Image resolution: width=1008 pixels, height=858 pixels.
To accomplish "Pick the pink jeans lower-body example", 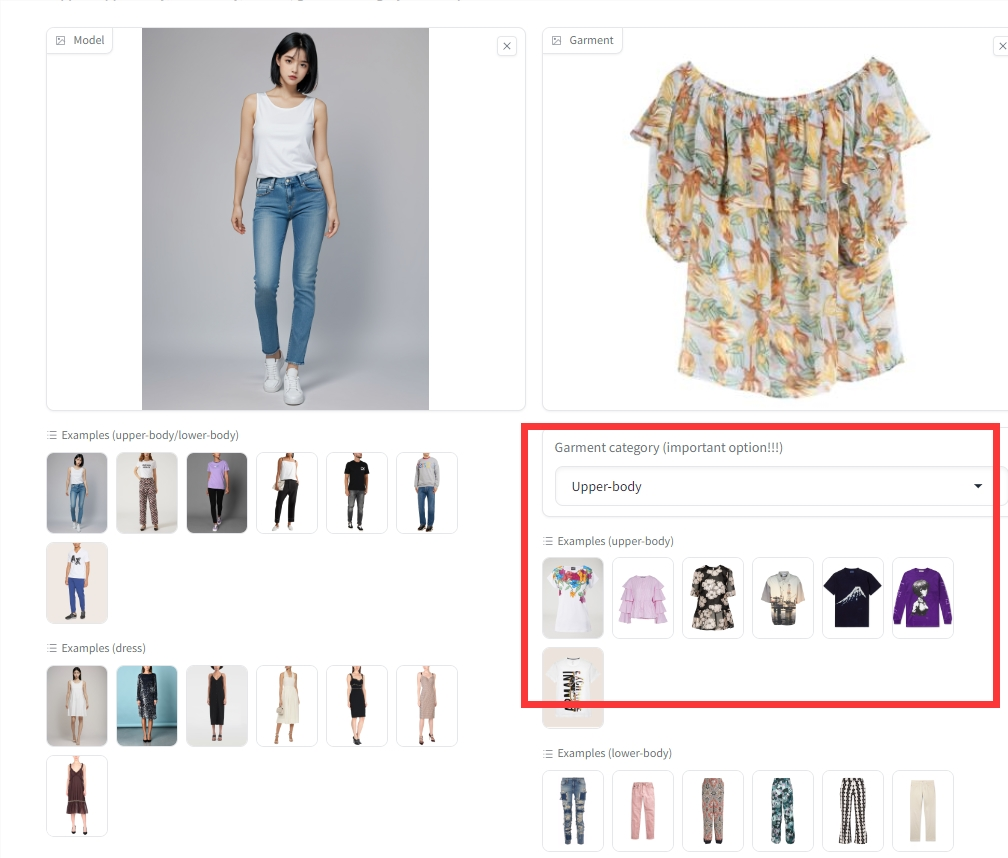I will (642, 811).
